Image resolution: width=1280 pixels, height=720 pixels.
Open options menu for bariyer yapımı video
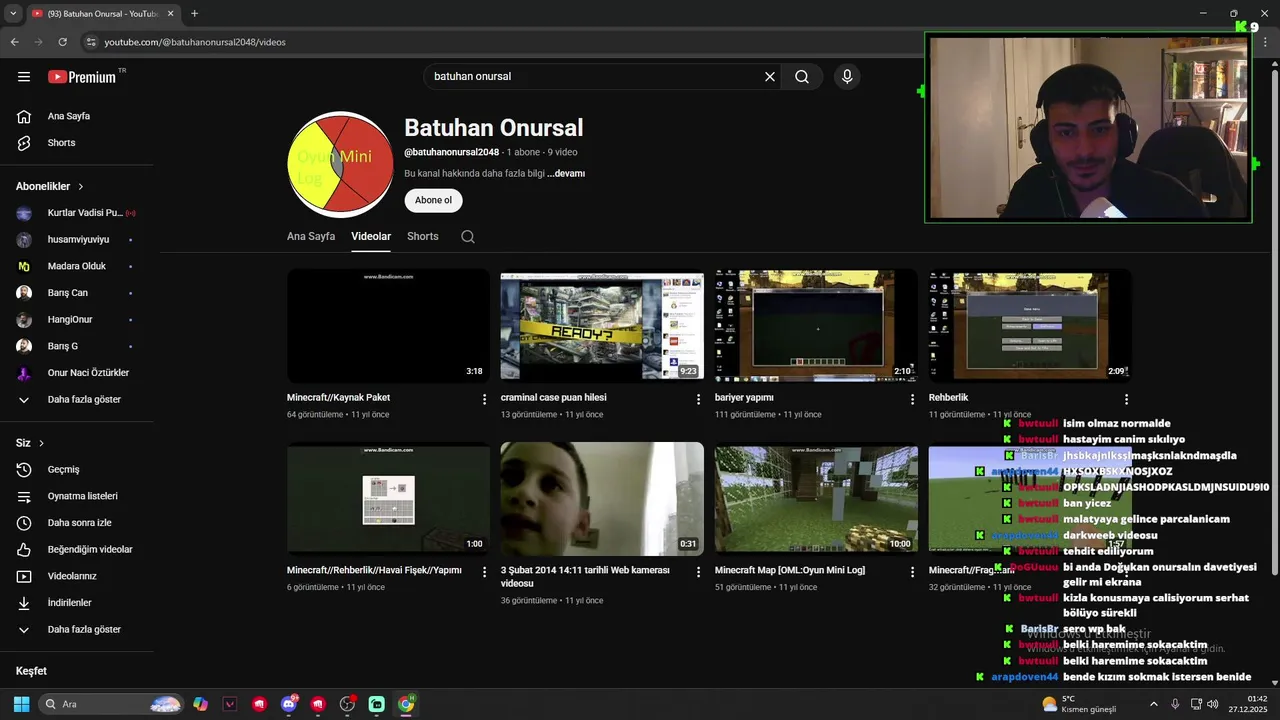912,399
